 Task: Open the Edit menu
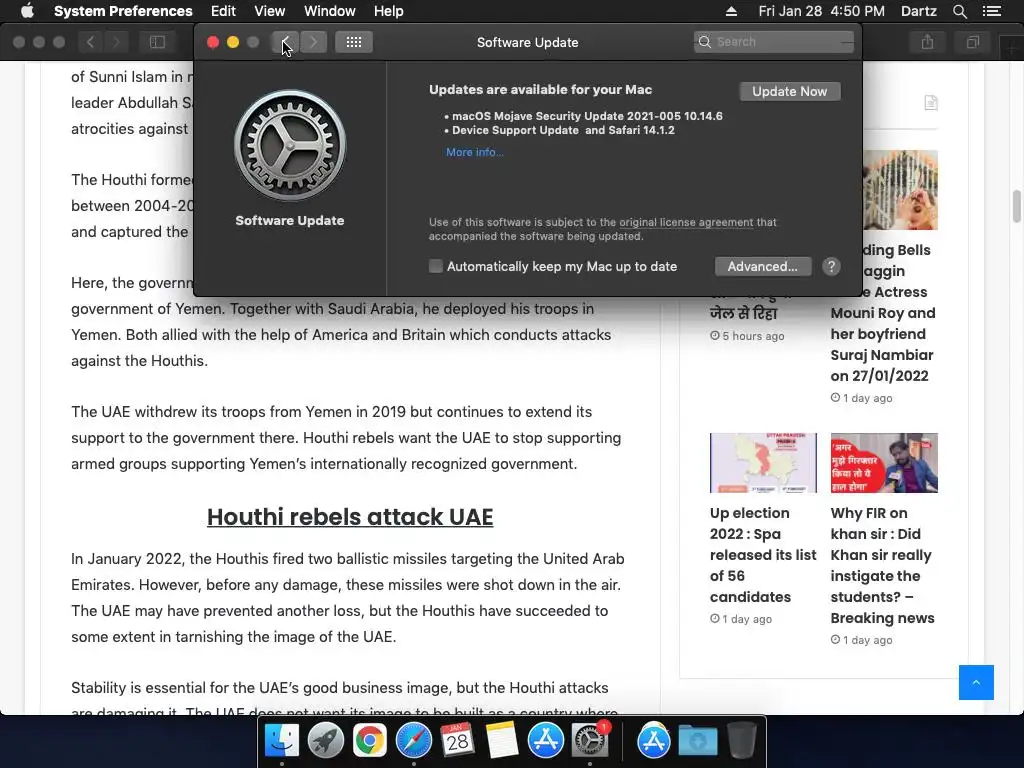click(x=223, y=11)
